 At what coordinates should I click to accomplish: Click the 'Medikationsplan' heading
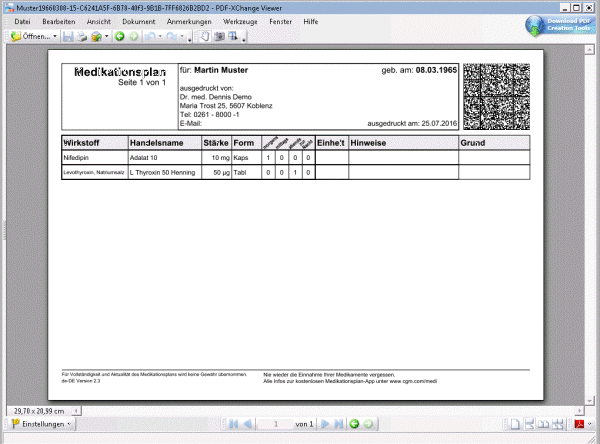[120, 72]
